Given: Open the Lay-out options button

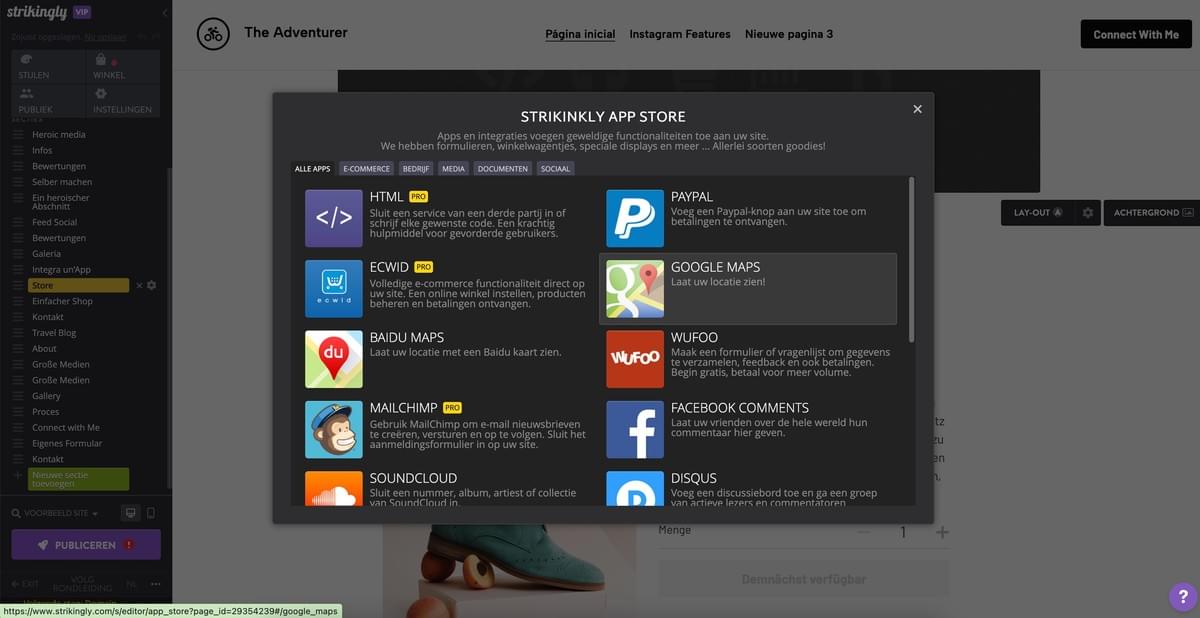Looking at the screenshot, I should point(1036,213).
